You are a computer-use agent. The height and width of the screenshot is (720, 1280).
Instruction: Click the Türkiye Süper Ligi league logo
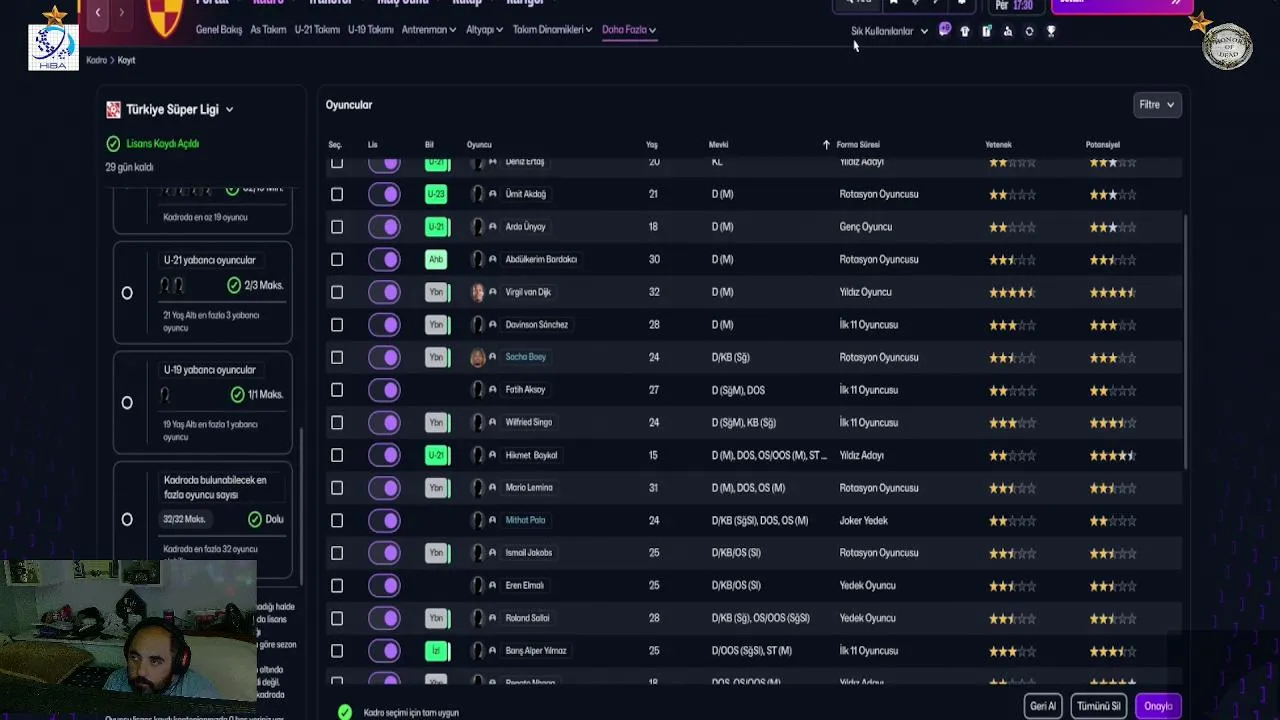click(x=113, y=110)
